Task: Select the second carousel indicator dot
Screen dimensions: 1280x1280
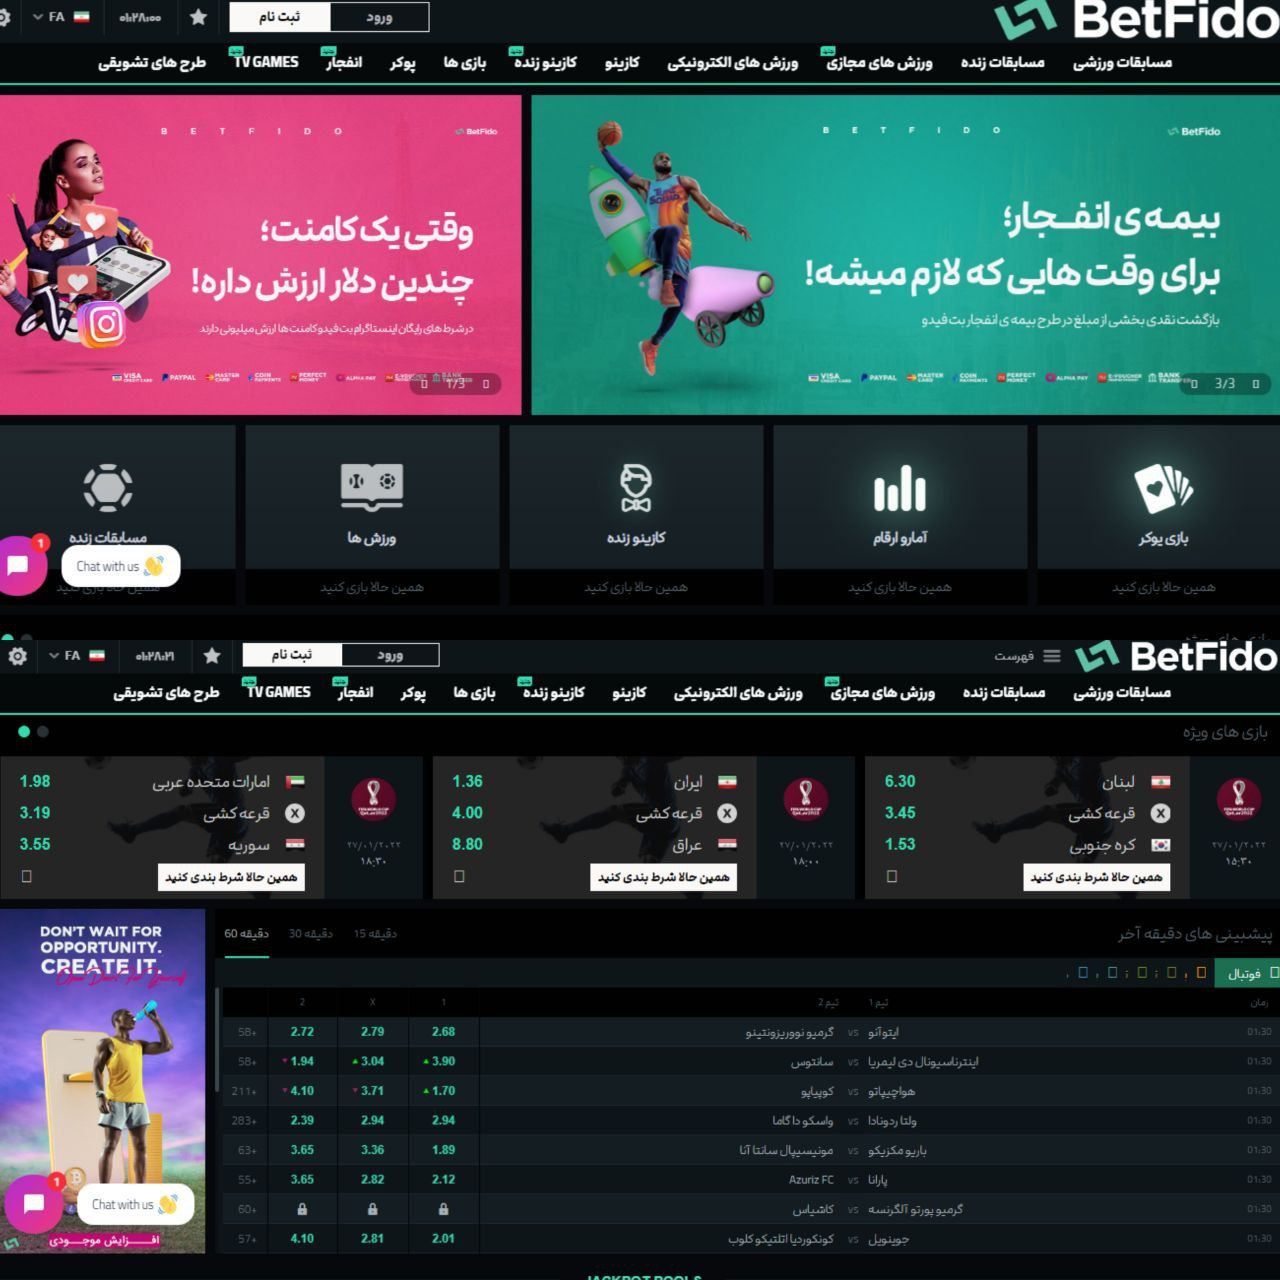Action: pos(45,731)
